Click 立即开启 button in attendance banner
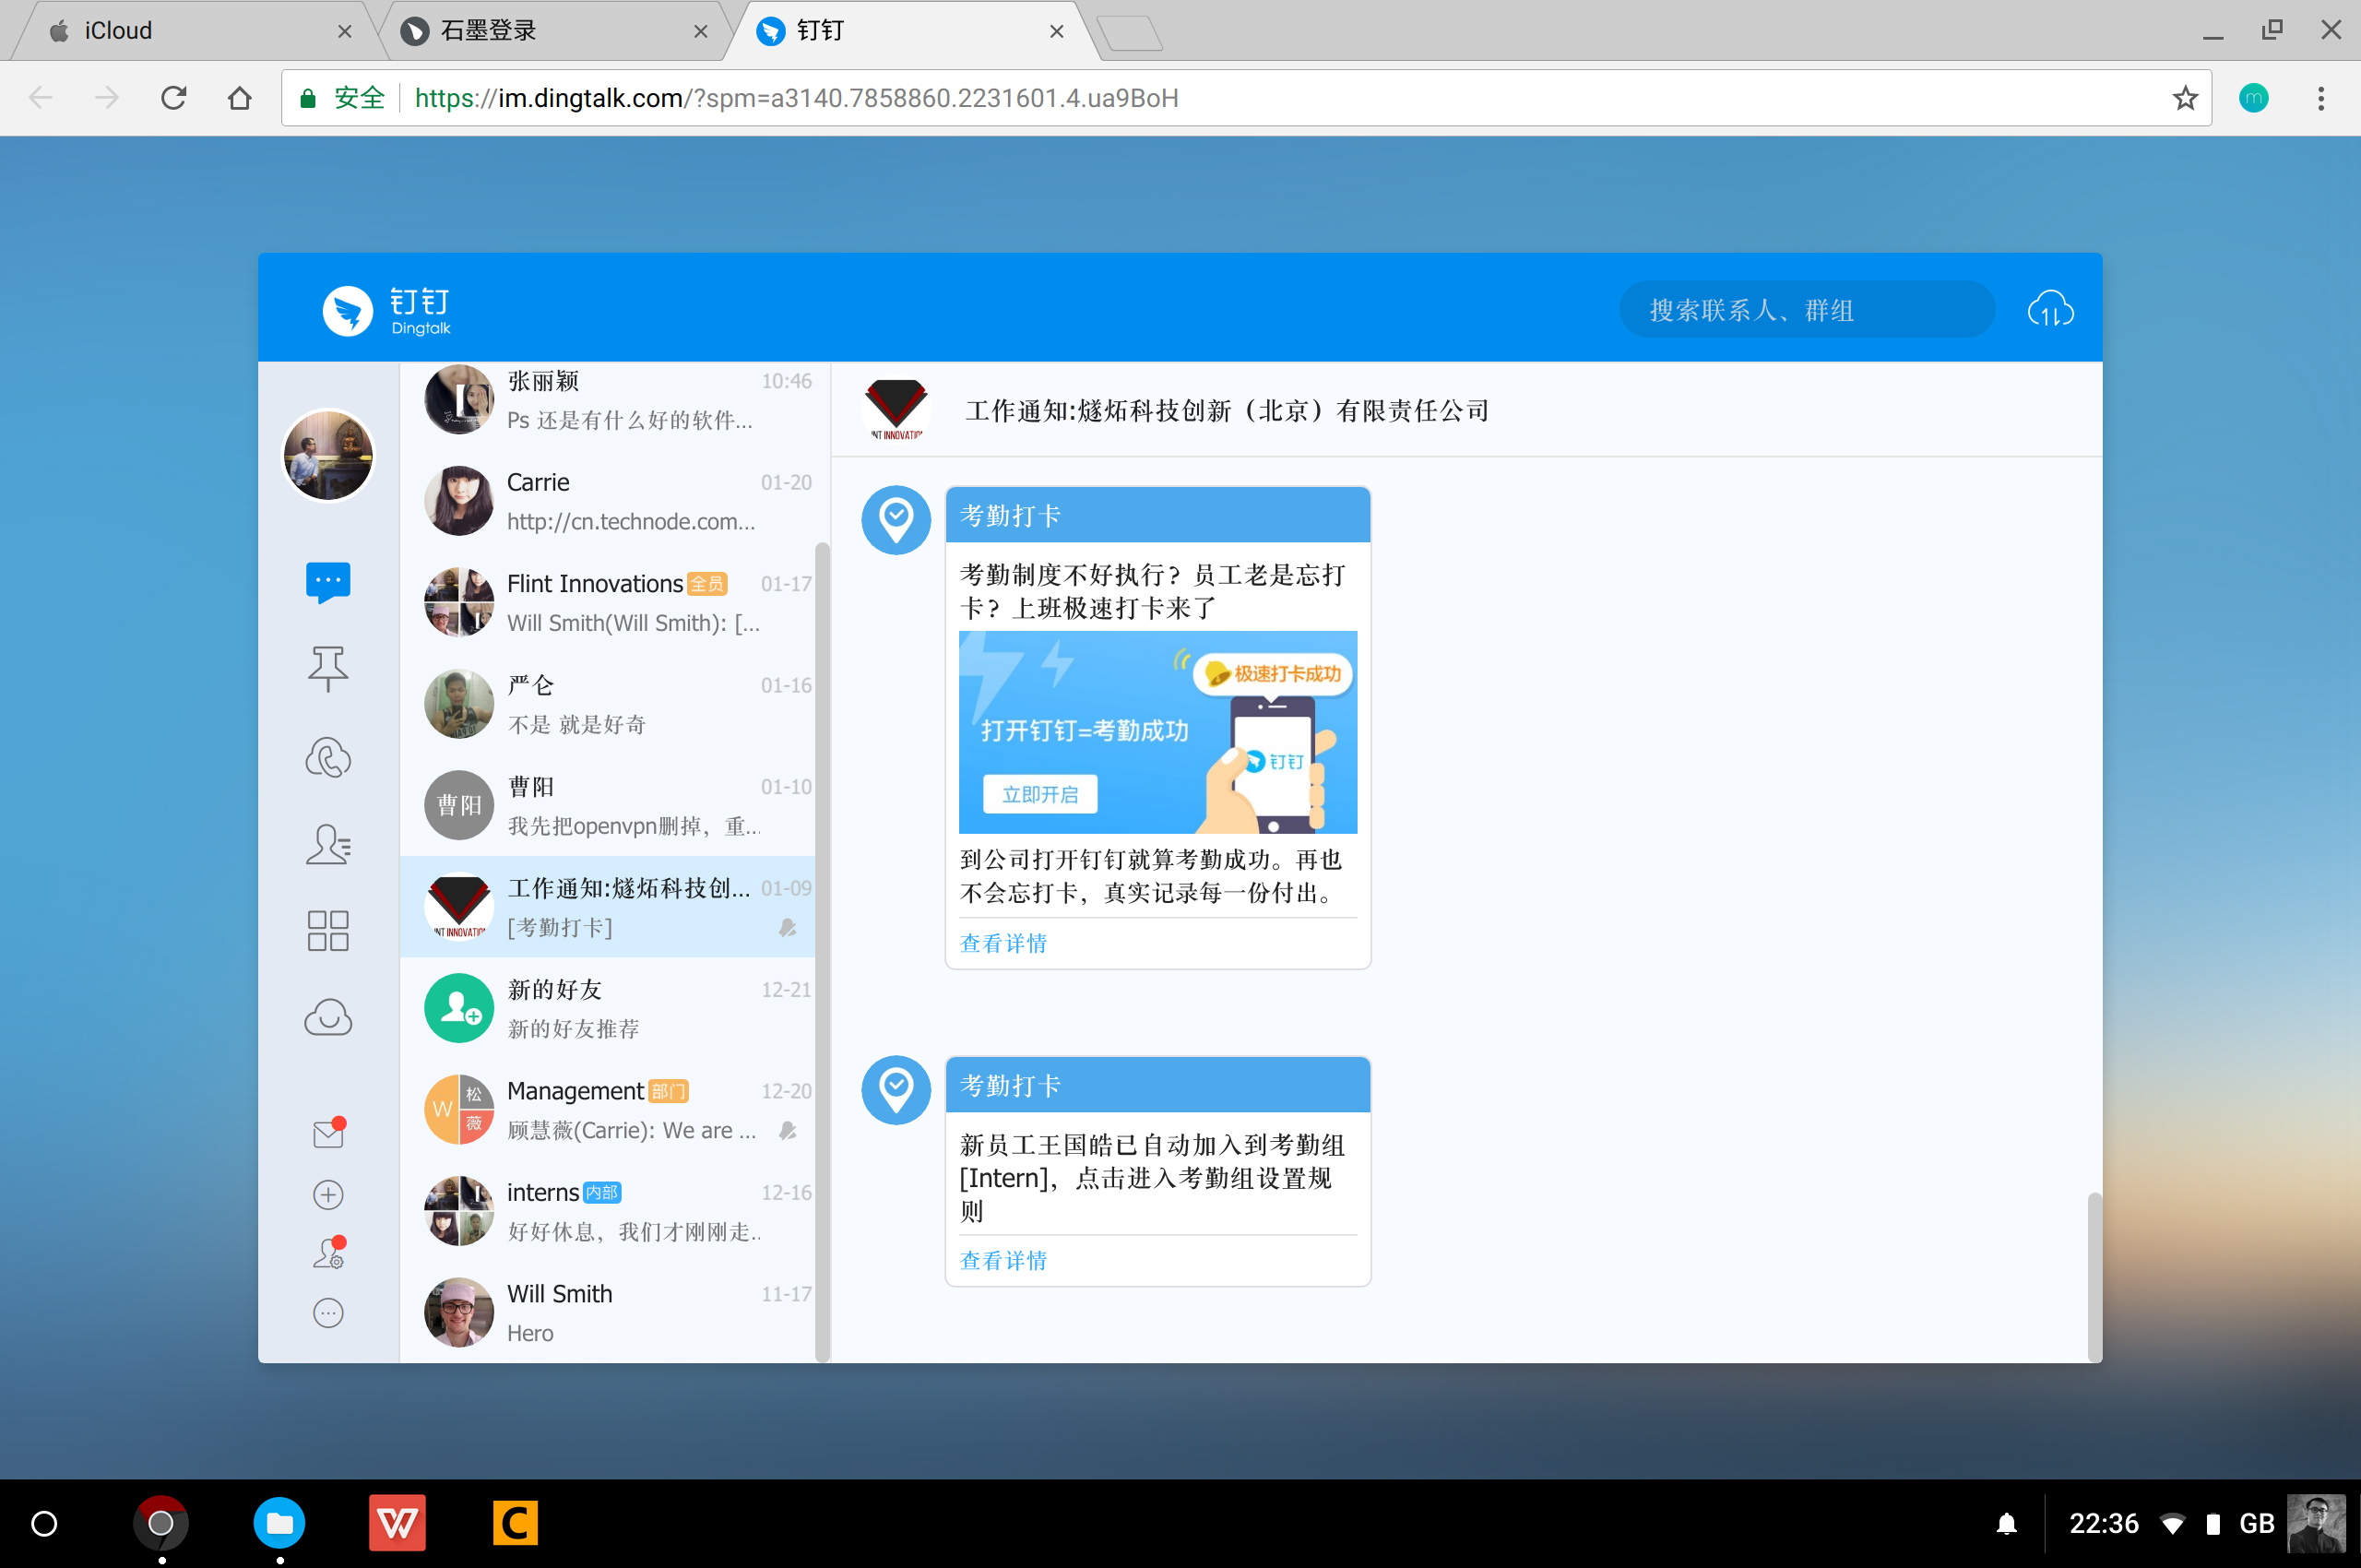The height and width of the screenshot is (1568, 2361). click(1039, 793)
